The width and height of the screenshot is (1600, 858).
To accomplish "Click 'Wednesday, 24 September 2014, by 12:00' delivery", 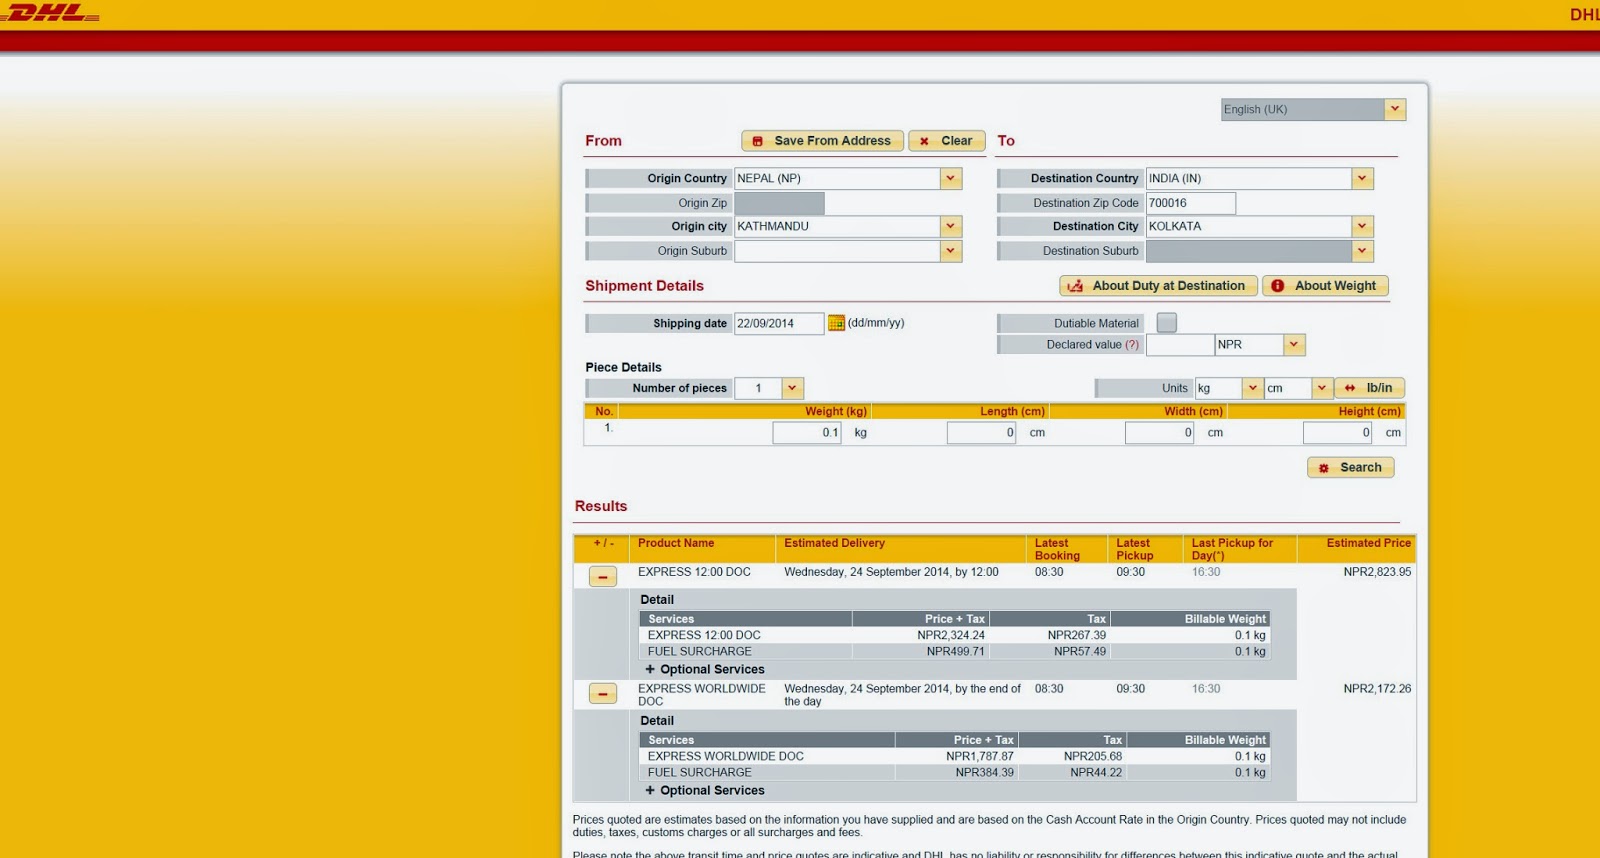I will pyautogui.click(x=891, y=572).
